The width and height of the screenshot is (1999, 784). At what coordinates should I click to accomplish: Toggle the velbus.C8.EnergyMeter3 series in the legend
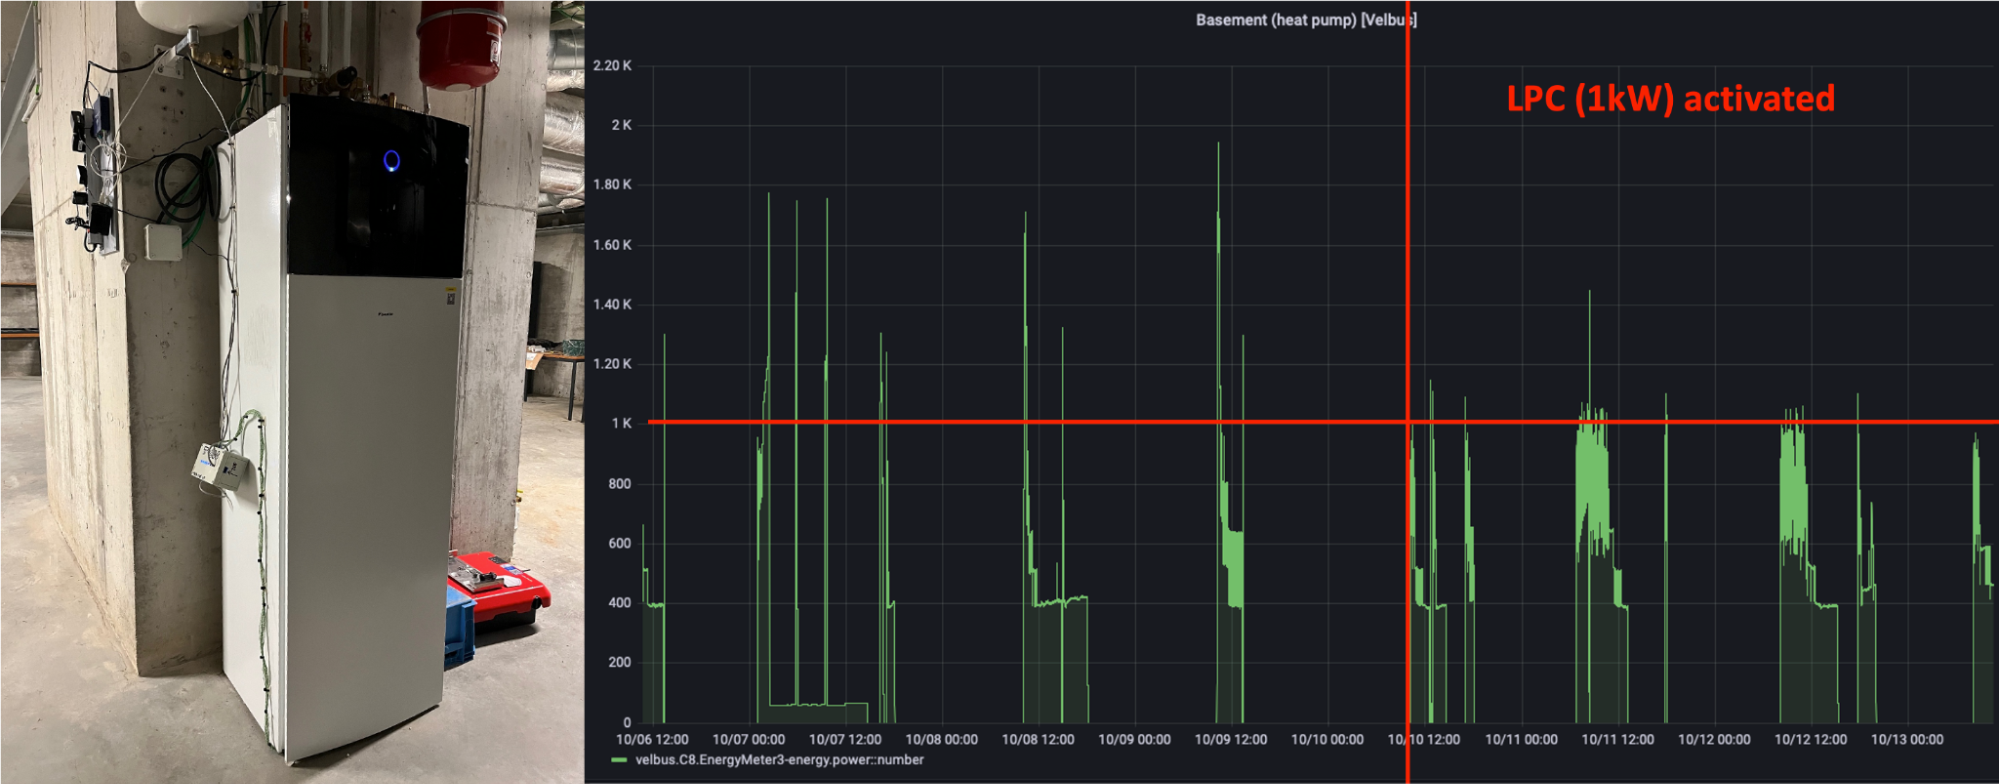(x=779, y=760)
